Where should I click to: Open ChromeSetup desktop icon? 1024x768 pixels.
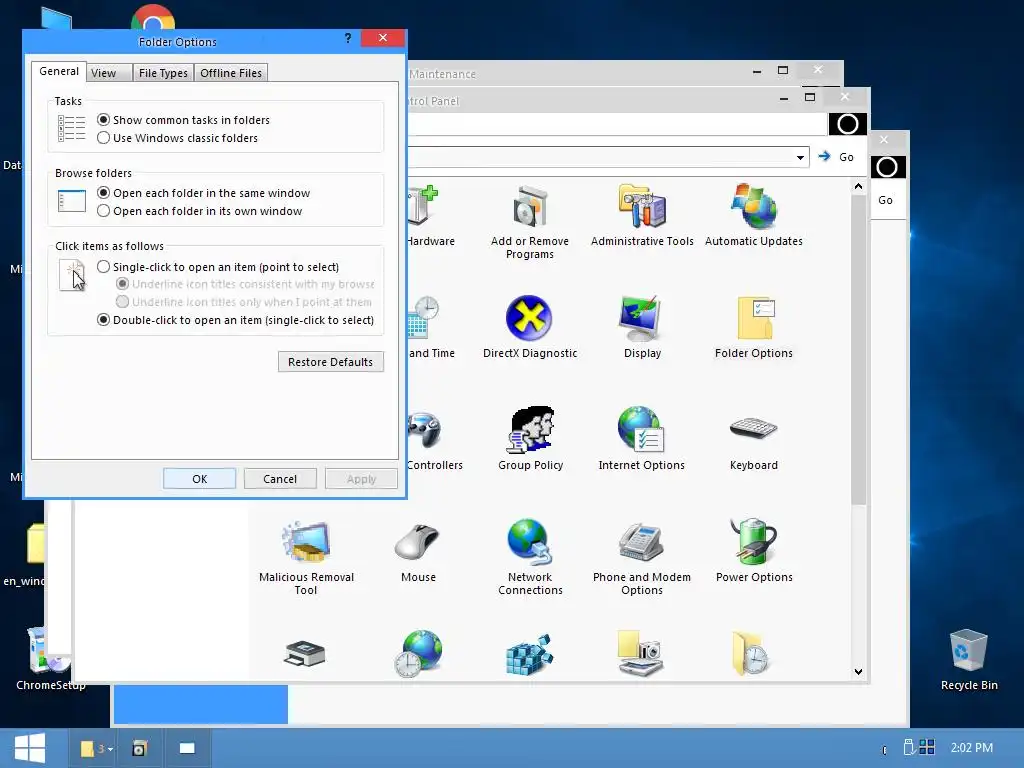[x=50, y=659]
